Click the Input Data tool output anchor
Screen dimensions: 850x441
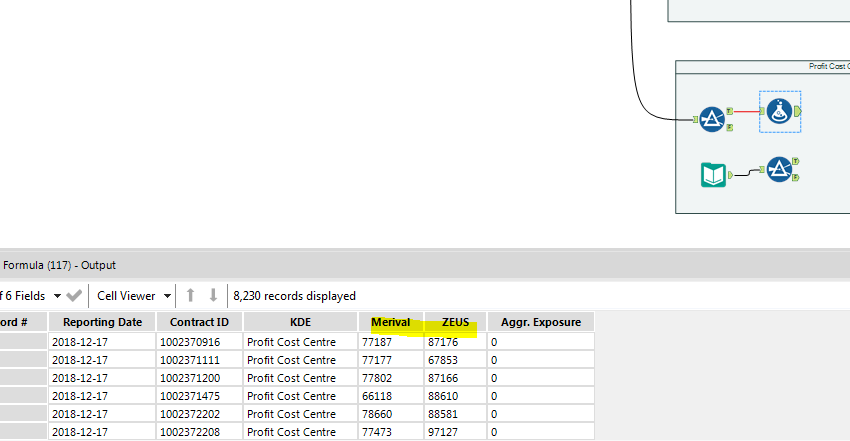click(x=730, y=175)
